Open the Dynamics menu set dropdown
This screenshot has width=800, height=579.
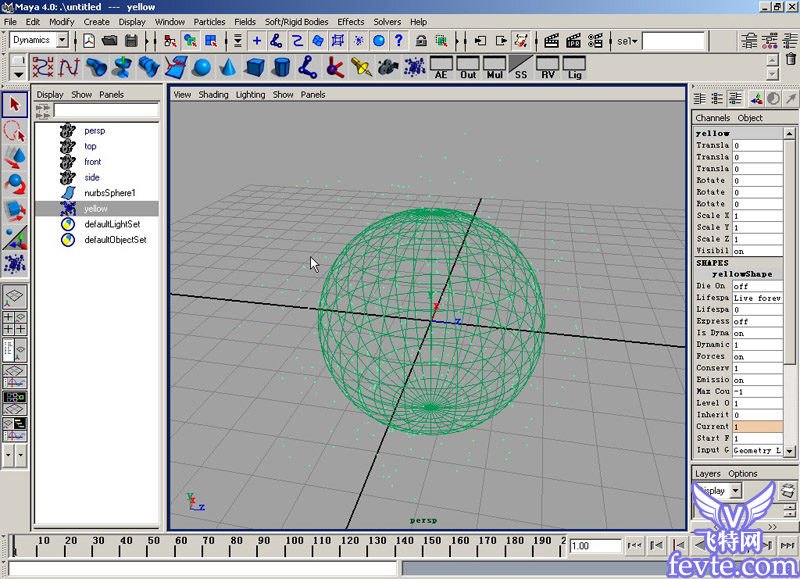pos(62,40)
